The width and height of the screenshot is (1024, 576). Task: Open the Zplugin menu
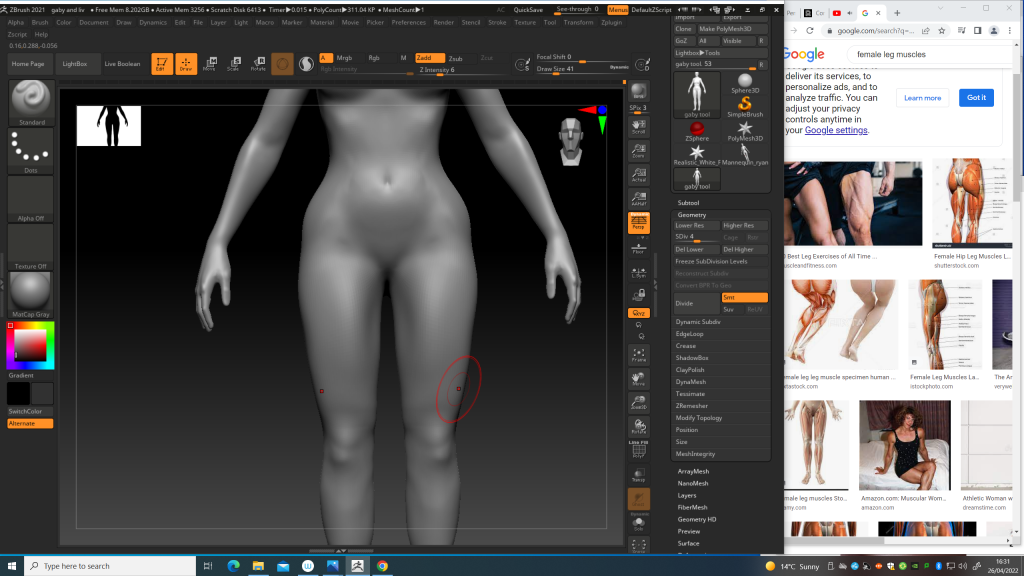pos(611,22)
